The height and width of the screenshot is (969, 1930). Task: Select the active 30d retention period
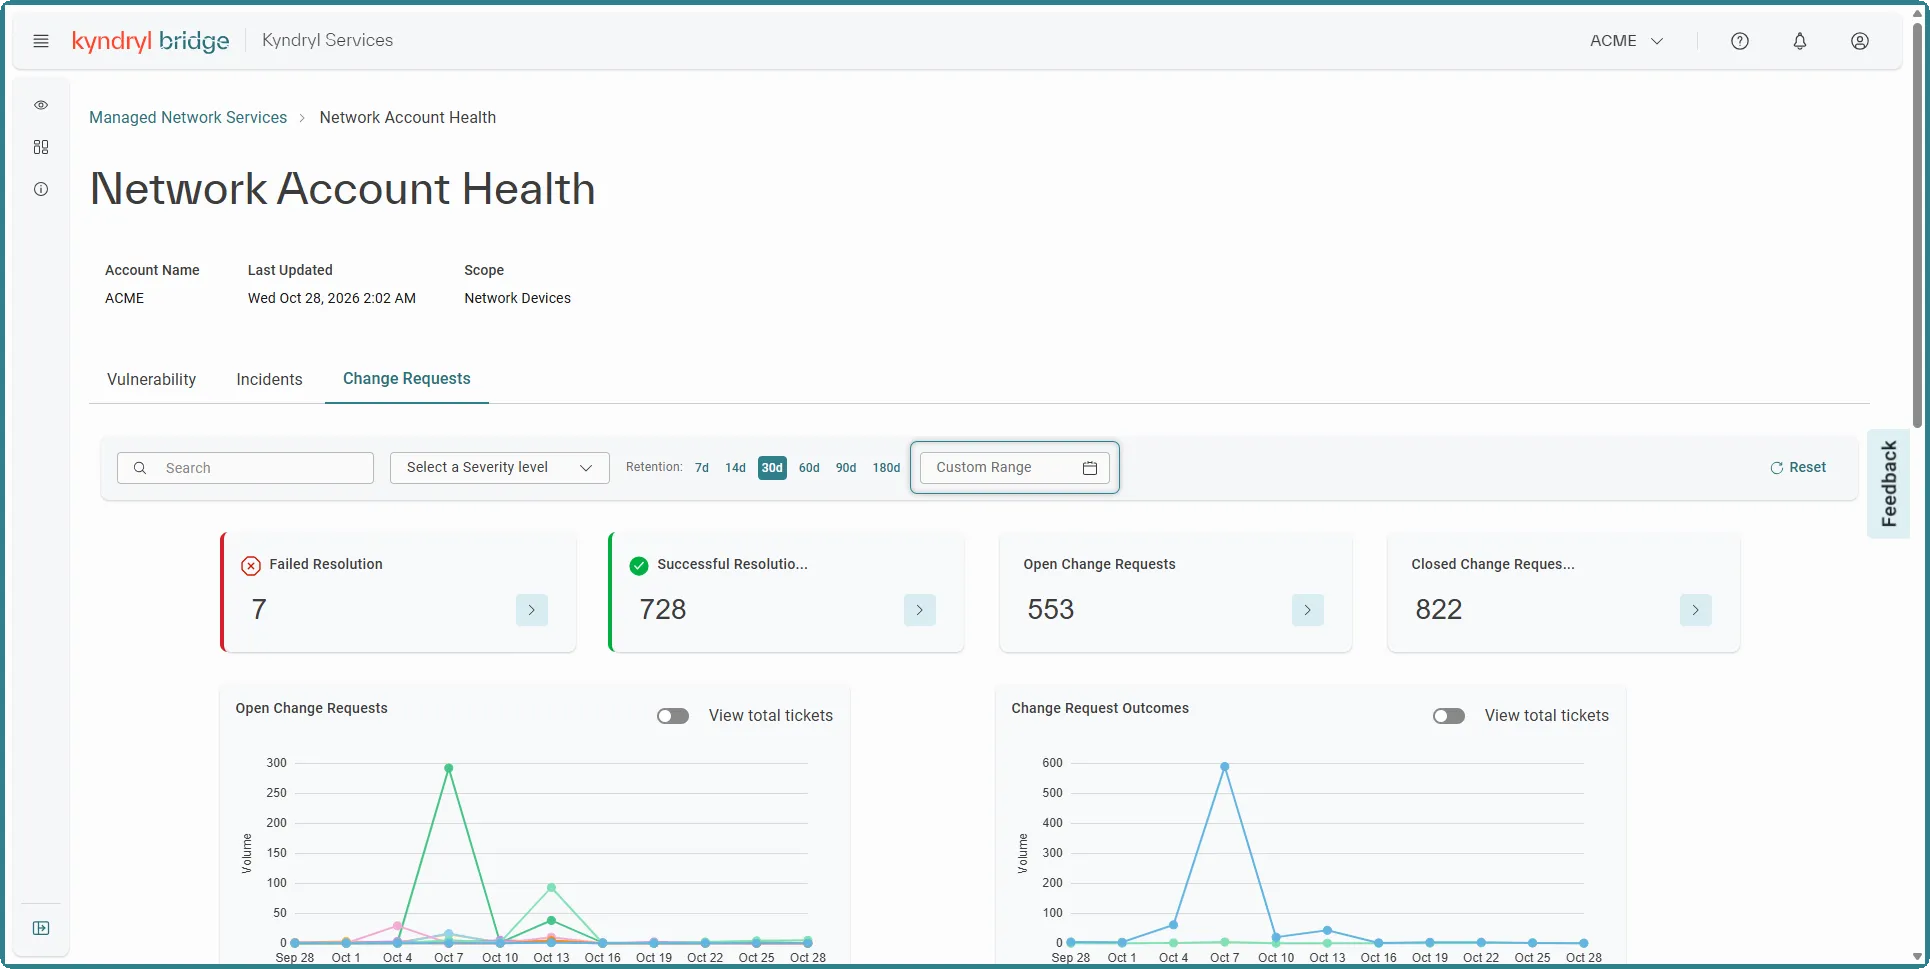tap(772, 468)
